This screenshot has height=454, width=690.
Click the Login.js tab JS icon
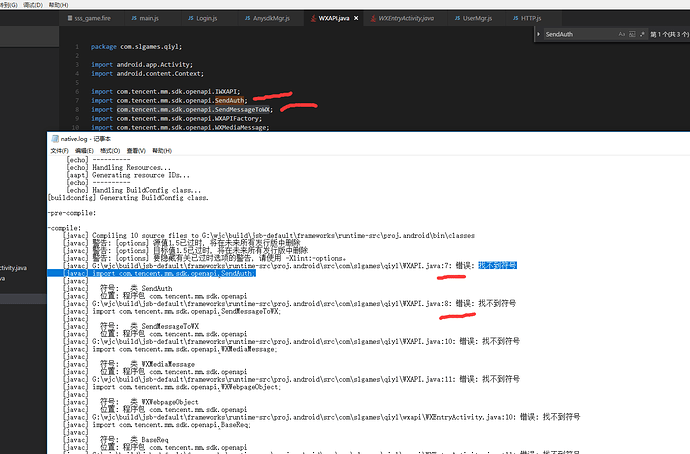191,18
